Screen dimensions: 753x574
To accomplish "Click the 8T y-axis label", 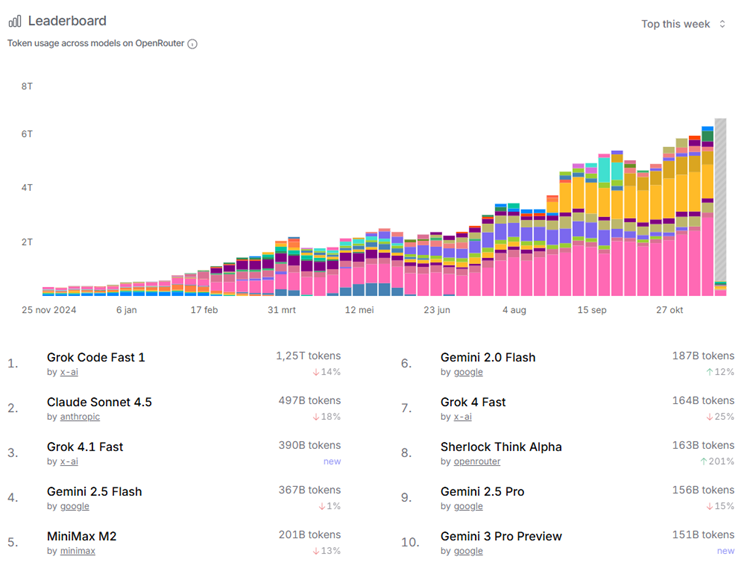I will tap(27, 86).
